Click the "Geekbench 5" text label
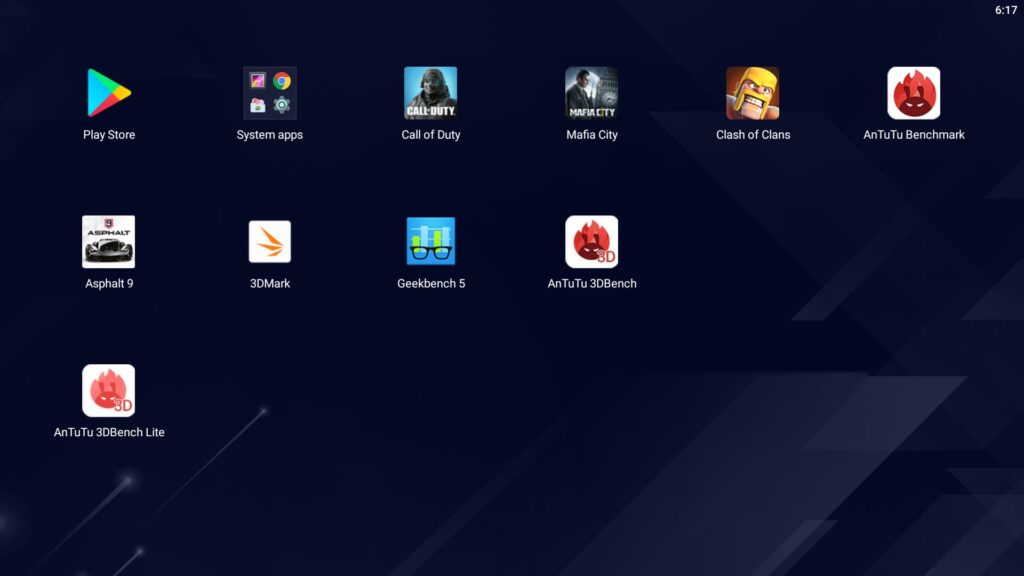The height and width of the screenshot is (576, 1024). pyautogui.click(x=431, y=284)
